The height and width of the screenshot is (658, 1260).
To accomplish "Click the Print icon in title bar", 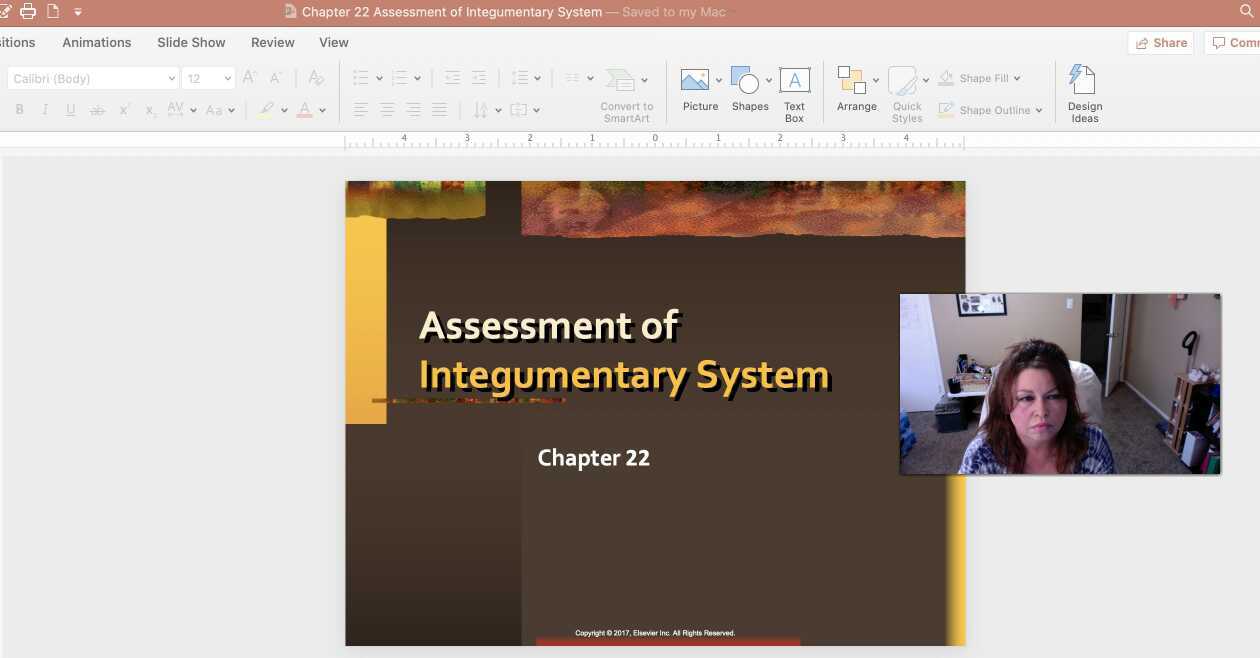I will (x=28, y=12).
